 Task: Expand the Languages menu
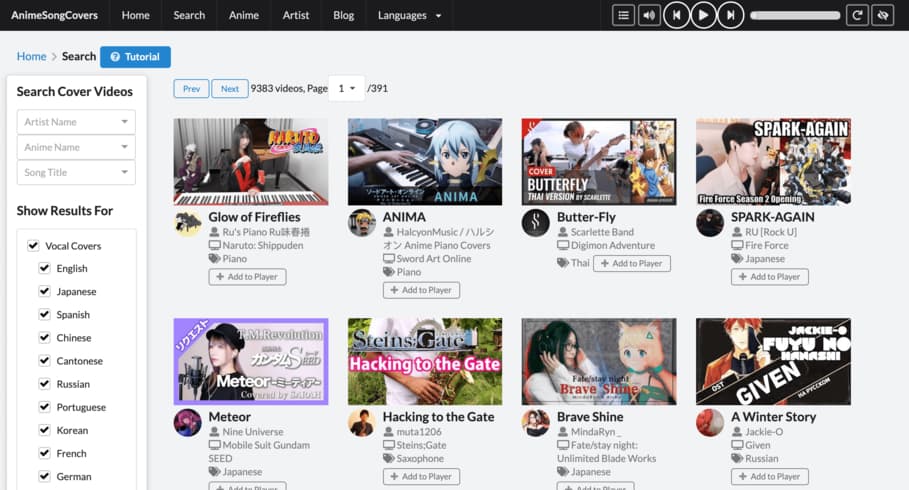coord(409,15)
